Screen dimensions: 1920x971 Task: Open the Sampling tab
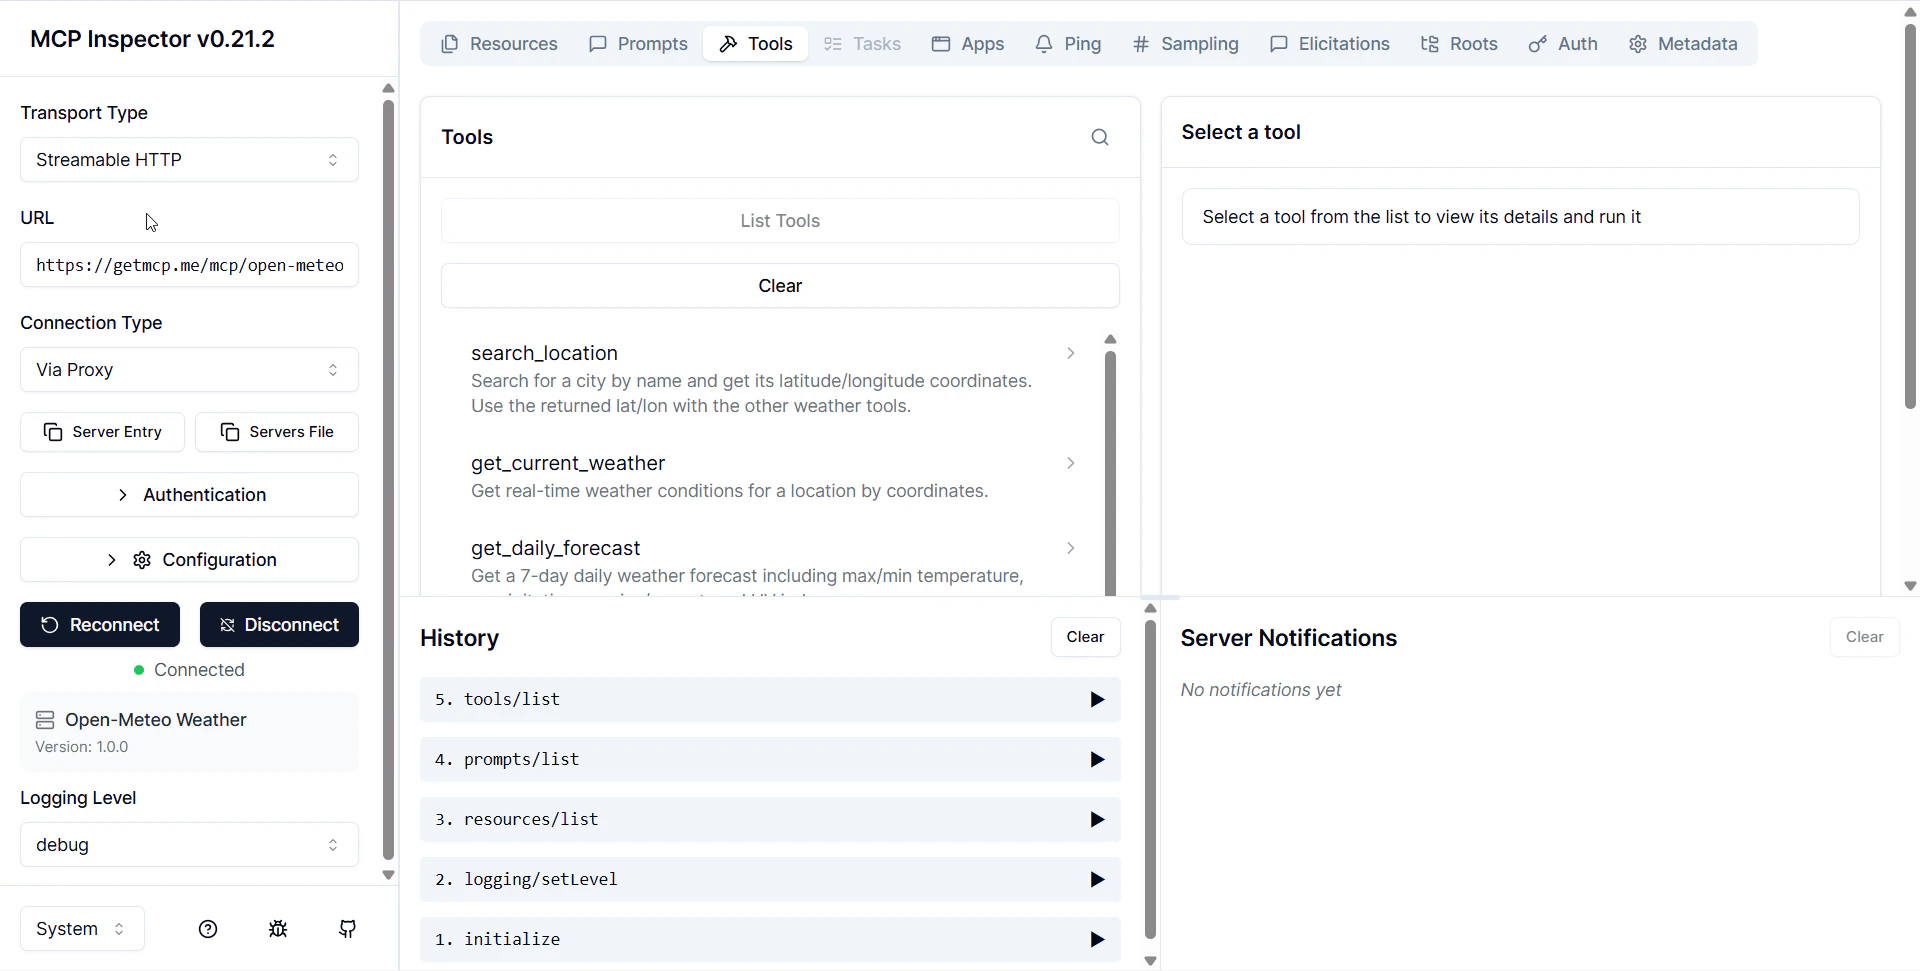(1186, 44)
